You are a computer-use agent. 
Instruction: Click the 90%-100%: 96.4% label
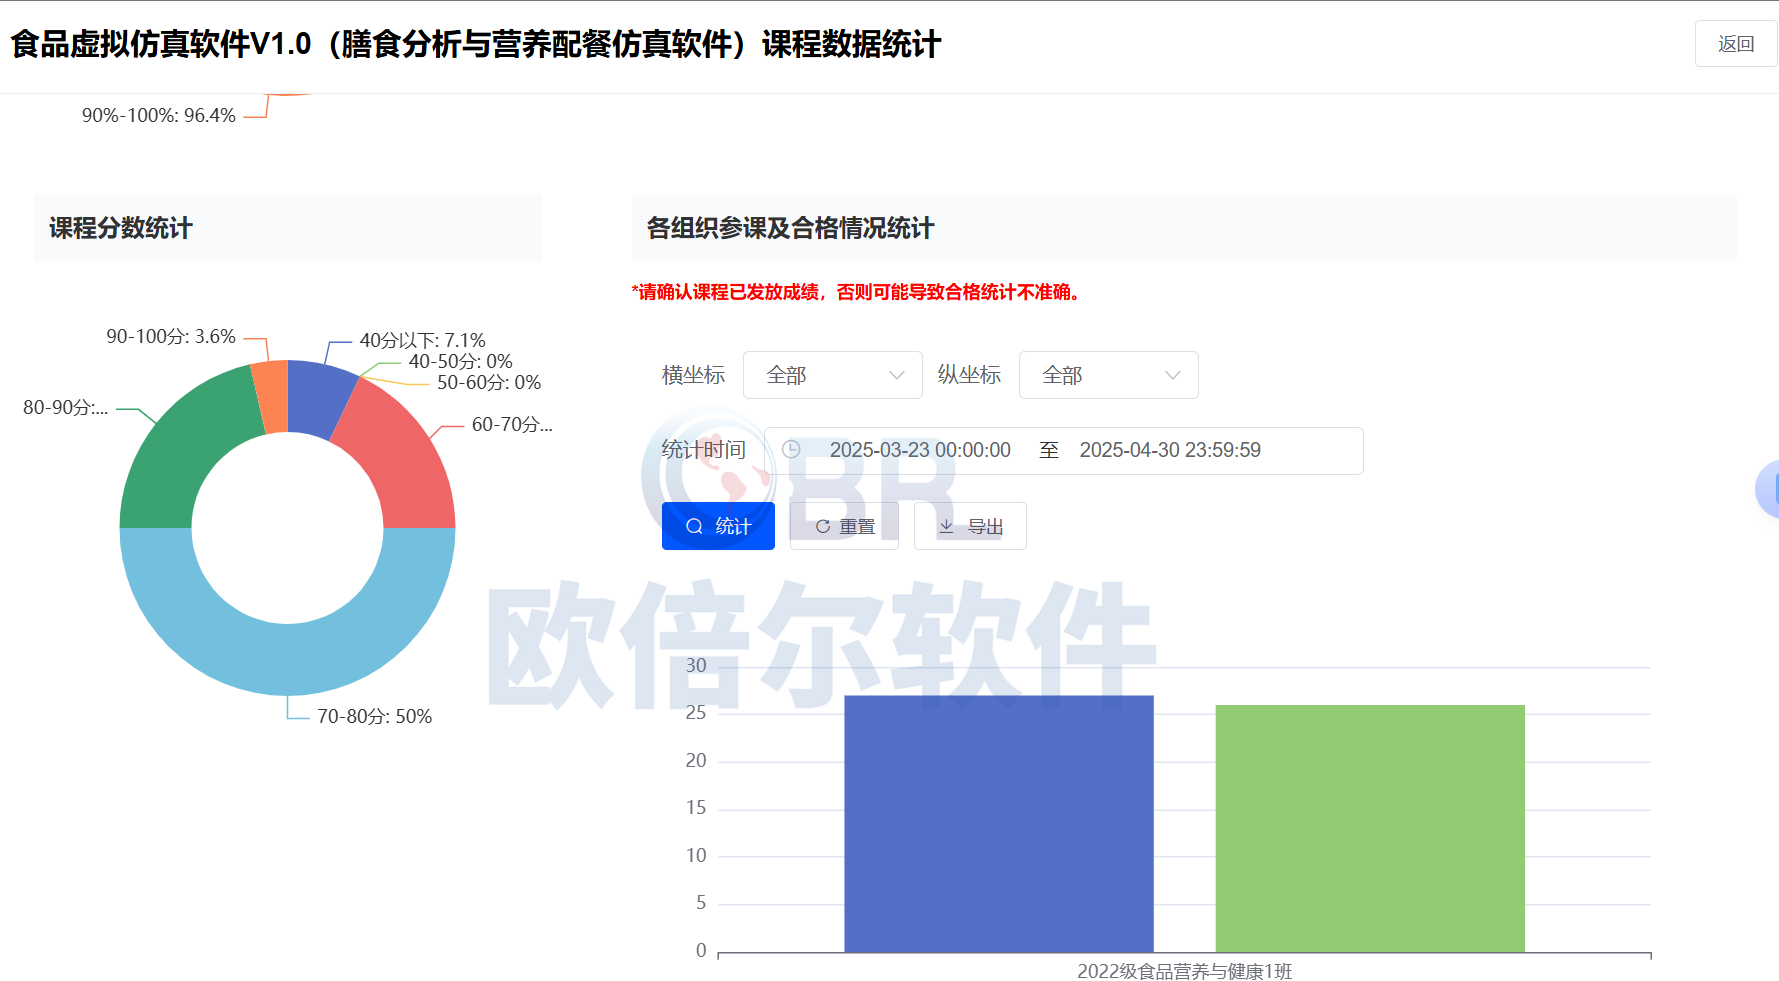coord(158,115)
